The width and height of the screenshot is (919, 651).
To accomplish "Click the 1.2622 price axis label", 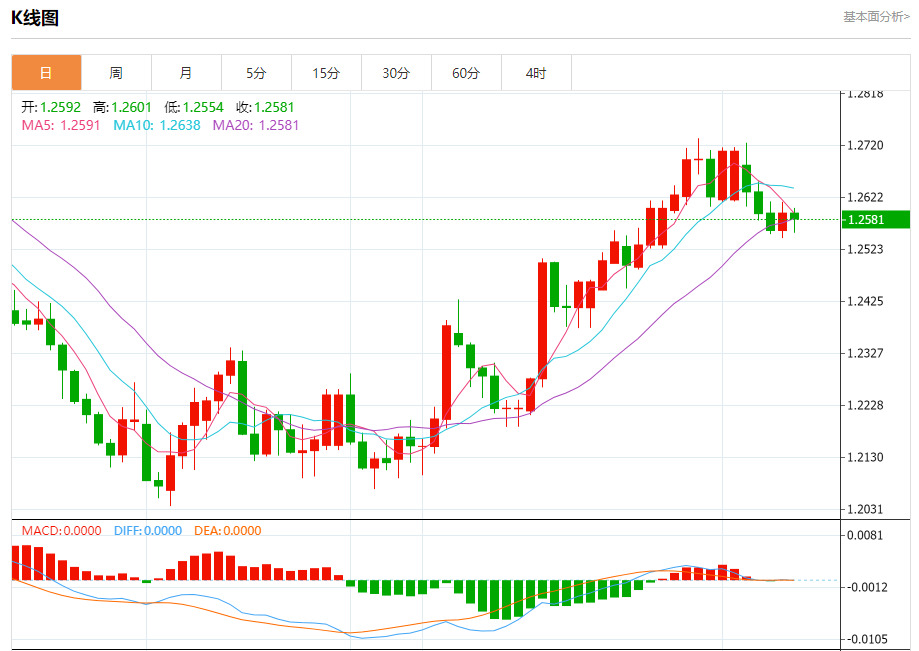I will click(866, 197).
